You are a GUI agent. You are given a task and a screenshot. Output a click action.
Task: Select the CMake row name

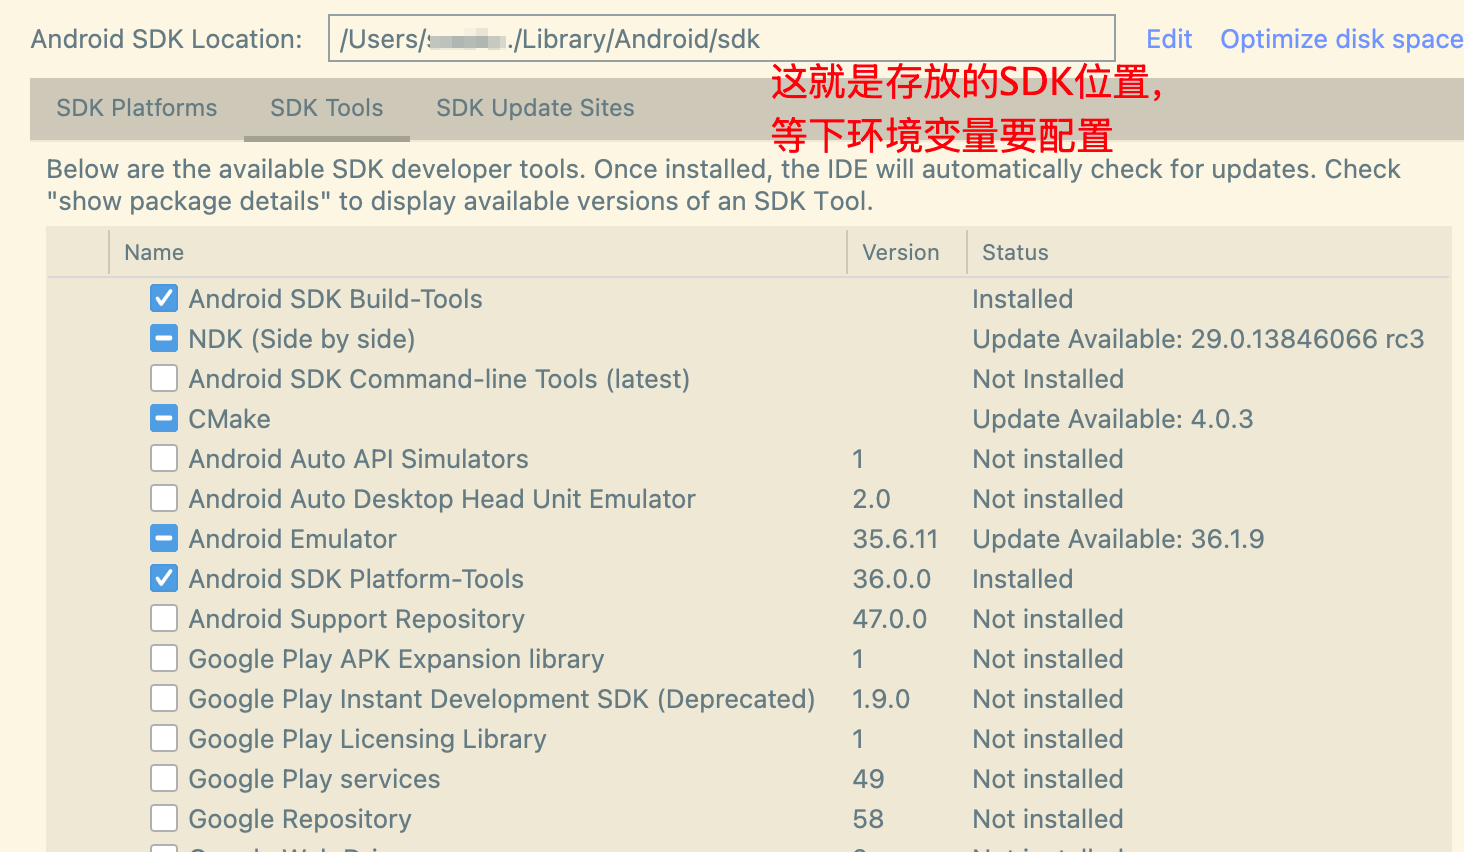pos(230,419)
